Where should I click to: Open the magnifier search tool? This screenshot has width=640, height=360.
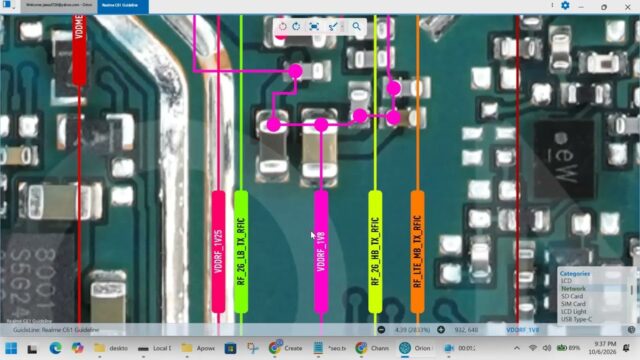coord(356,27)
